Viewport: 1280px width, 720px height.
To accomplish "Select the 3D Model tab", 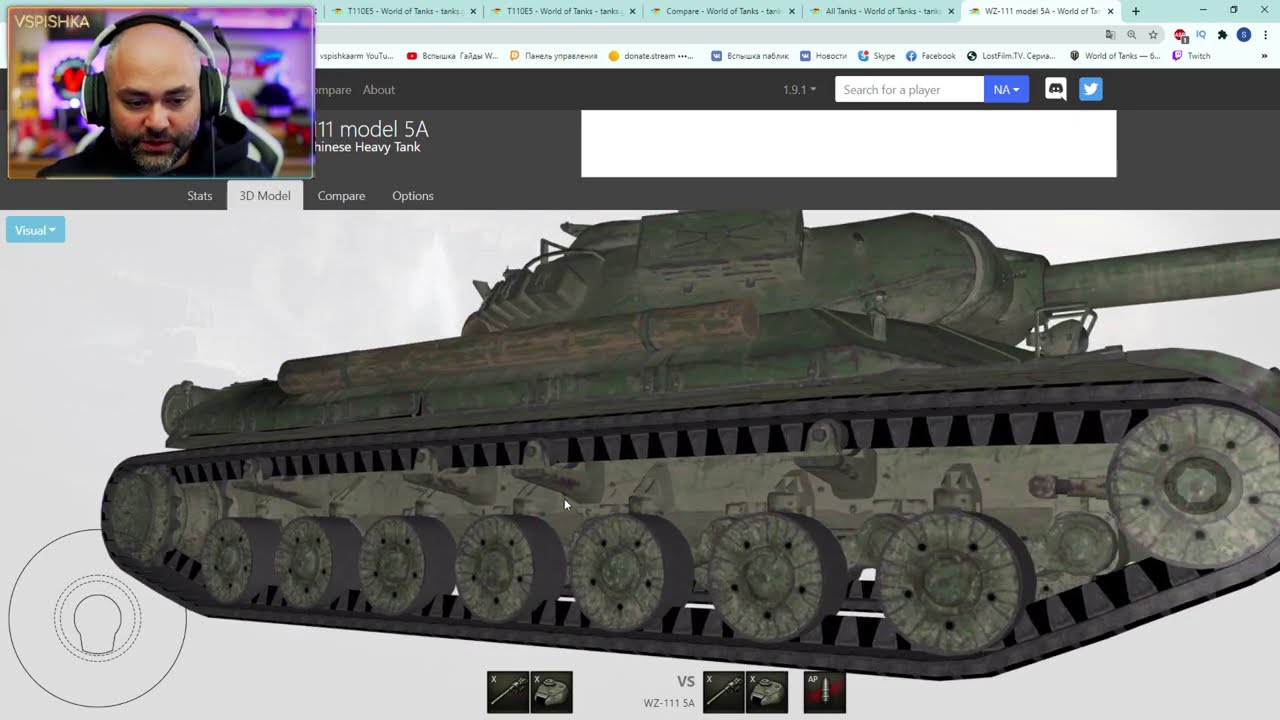I will pos(265,195).
